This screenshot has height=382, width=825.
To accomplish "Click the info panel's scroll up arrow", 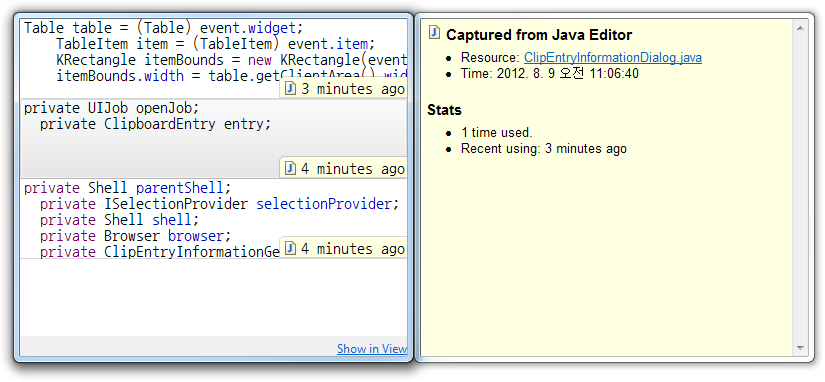I will point(800,28).
